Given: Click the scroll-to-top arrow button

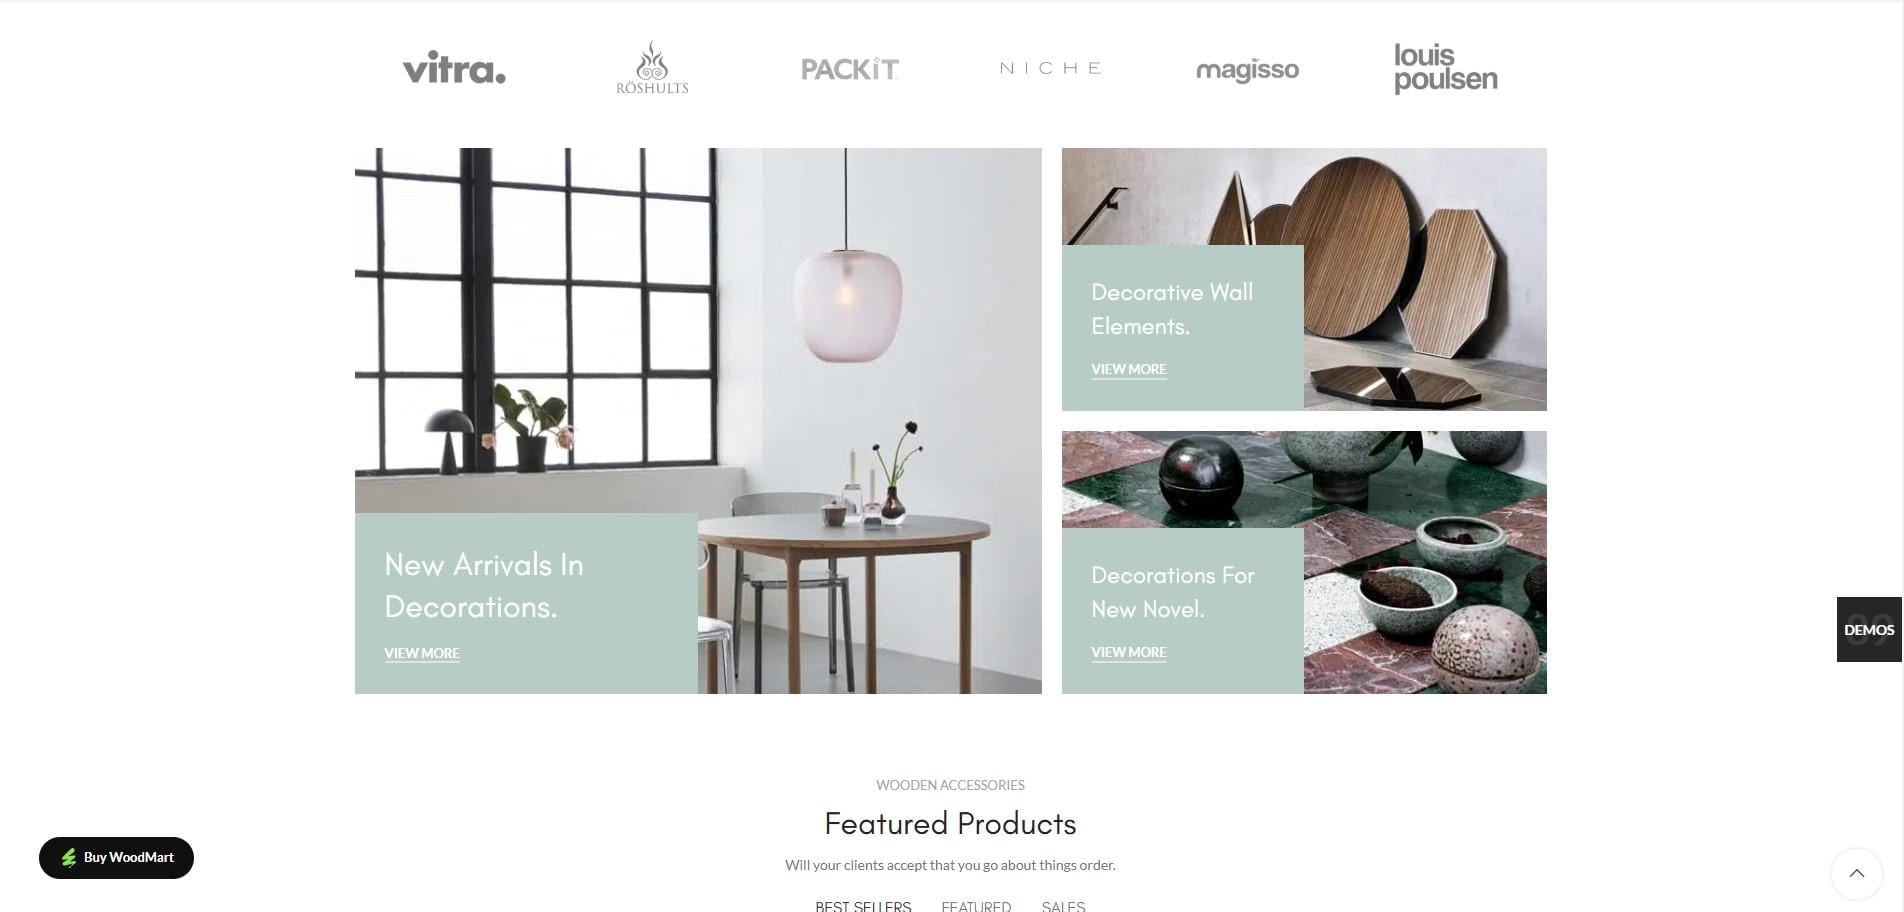Looking at the screenshot, I should pos(1856,873).
